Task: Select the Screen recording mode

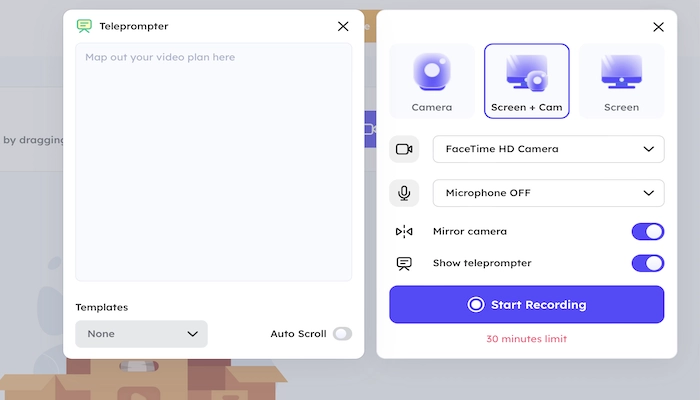Action: tap(621, 81)
